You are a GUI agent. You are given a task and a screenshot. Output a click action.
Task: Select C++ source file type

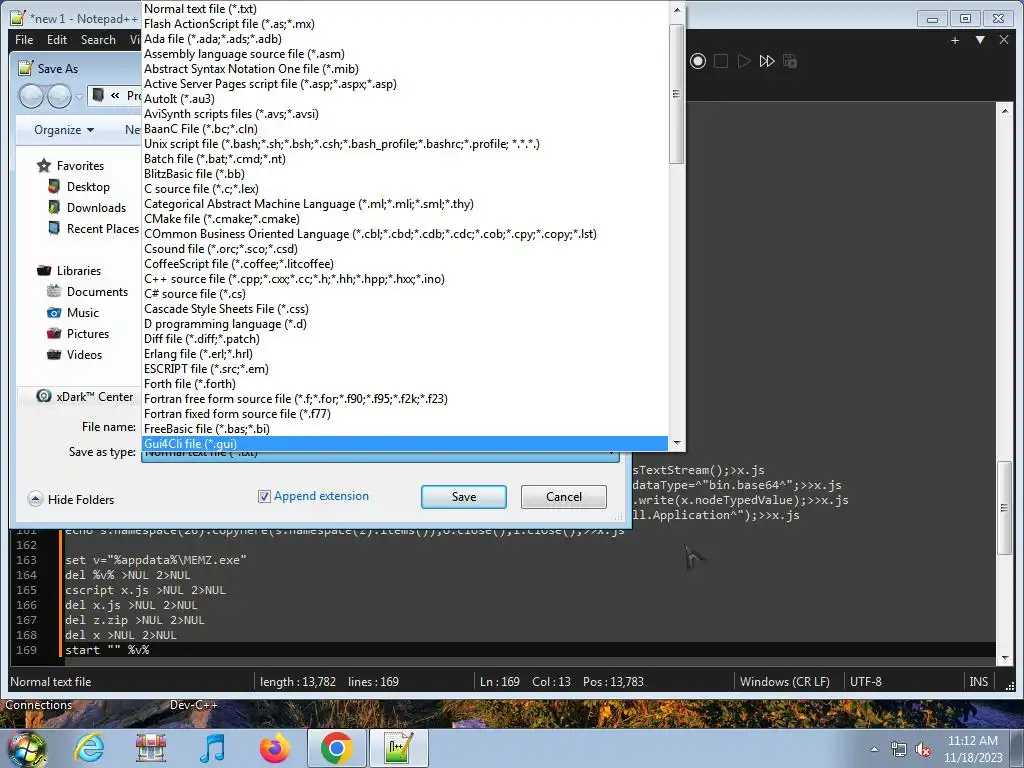pos(405,279)
